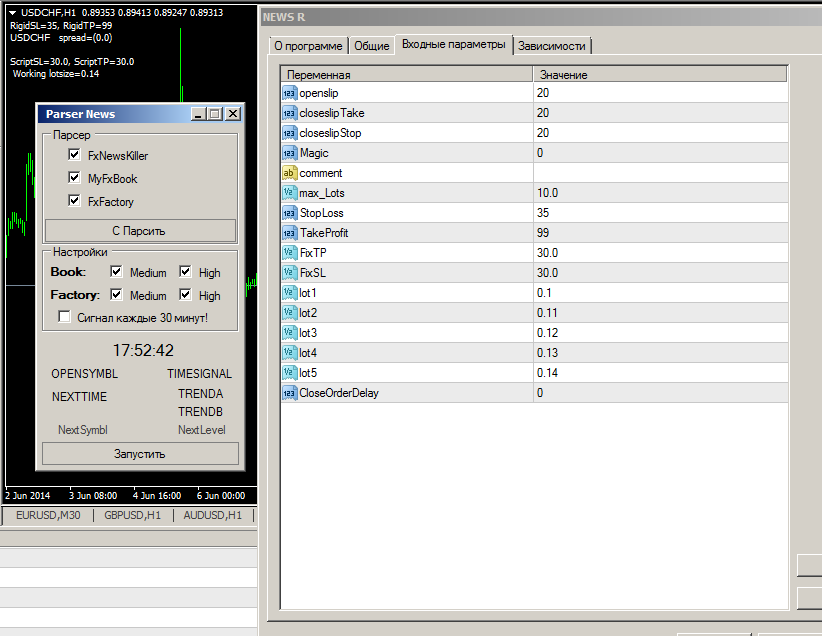Image resolution: width=822 pixels, height=636 pixels.
Task: Switch to the AUDUSD,H1 chart tab
Action: [212, 515]
